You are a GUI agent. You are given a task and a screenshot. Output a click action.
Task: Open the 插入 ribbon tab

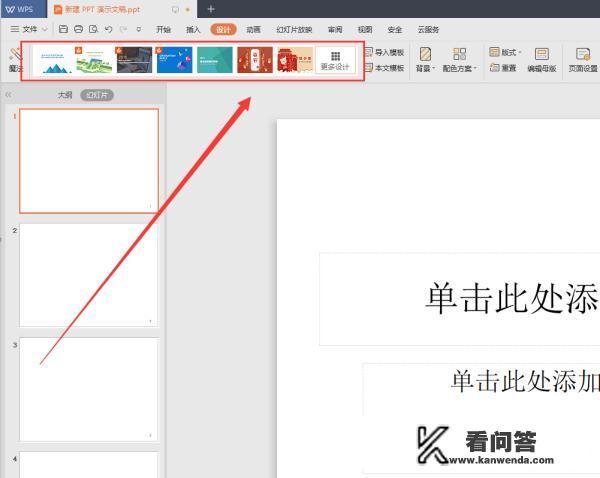(193, 29)
